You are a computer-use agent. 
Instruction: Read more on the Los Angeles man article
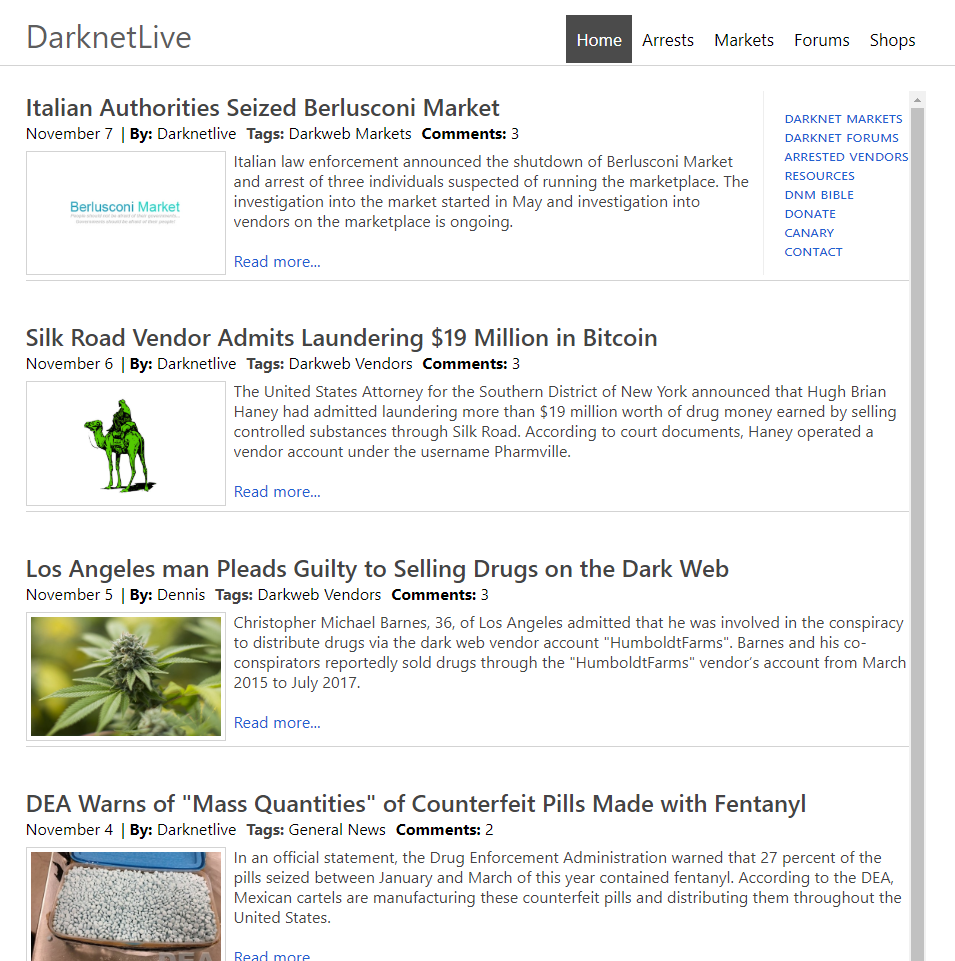coord(276,723)
